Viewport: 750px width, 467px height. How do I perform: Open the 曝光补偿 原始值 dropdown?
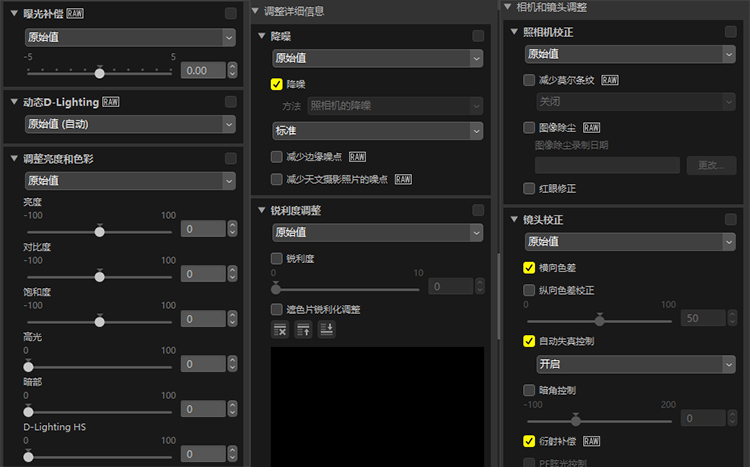130,37
